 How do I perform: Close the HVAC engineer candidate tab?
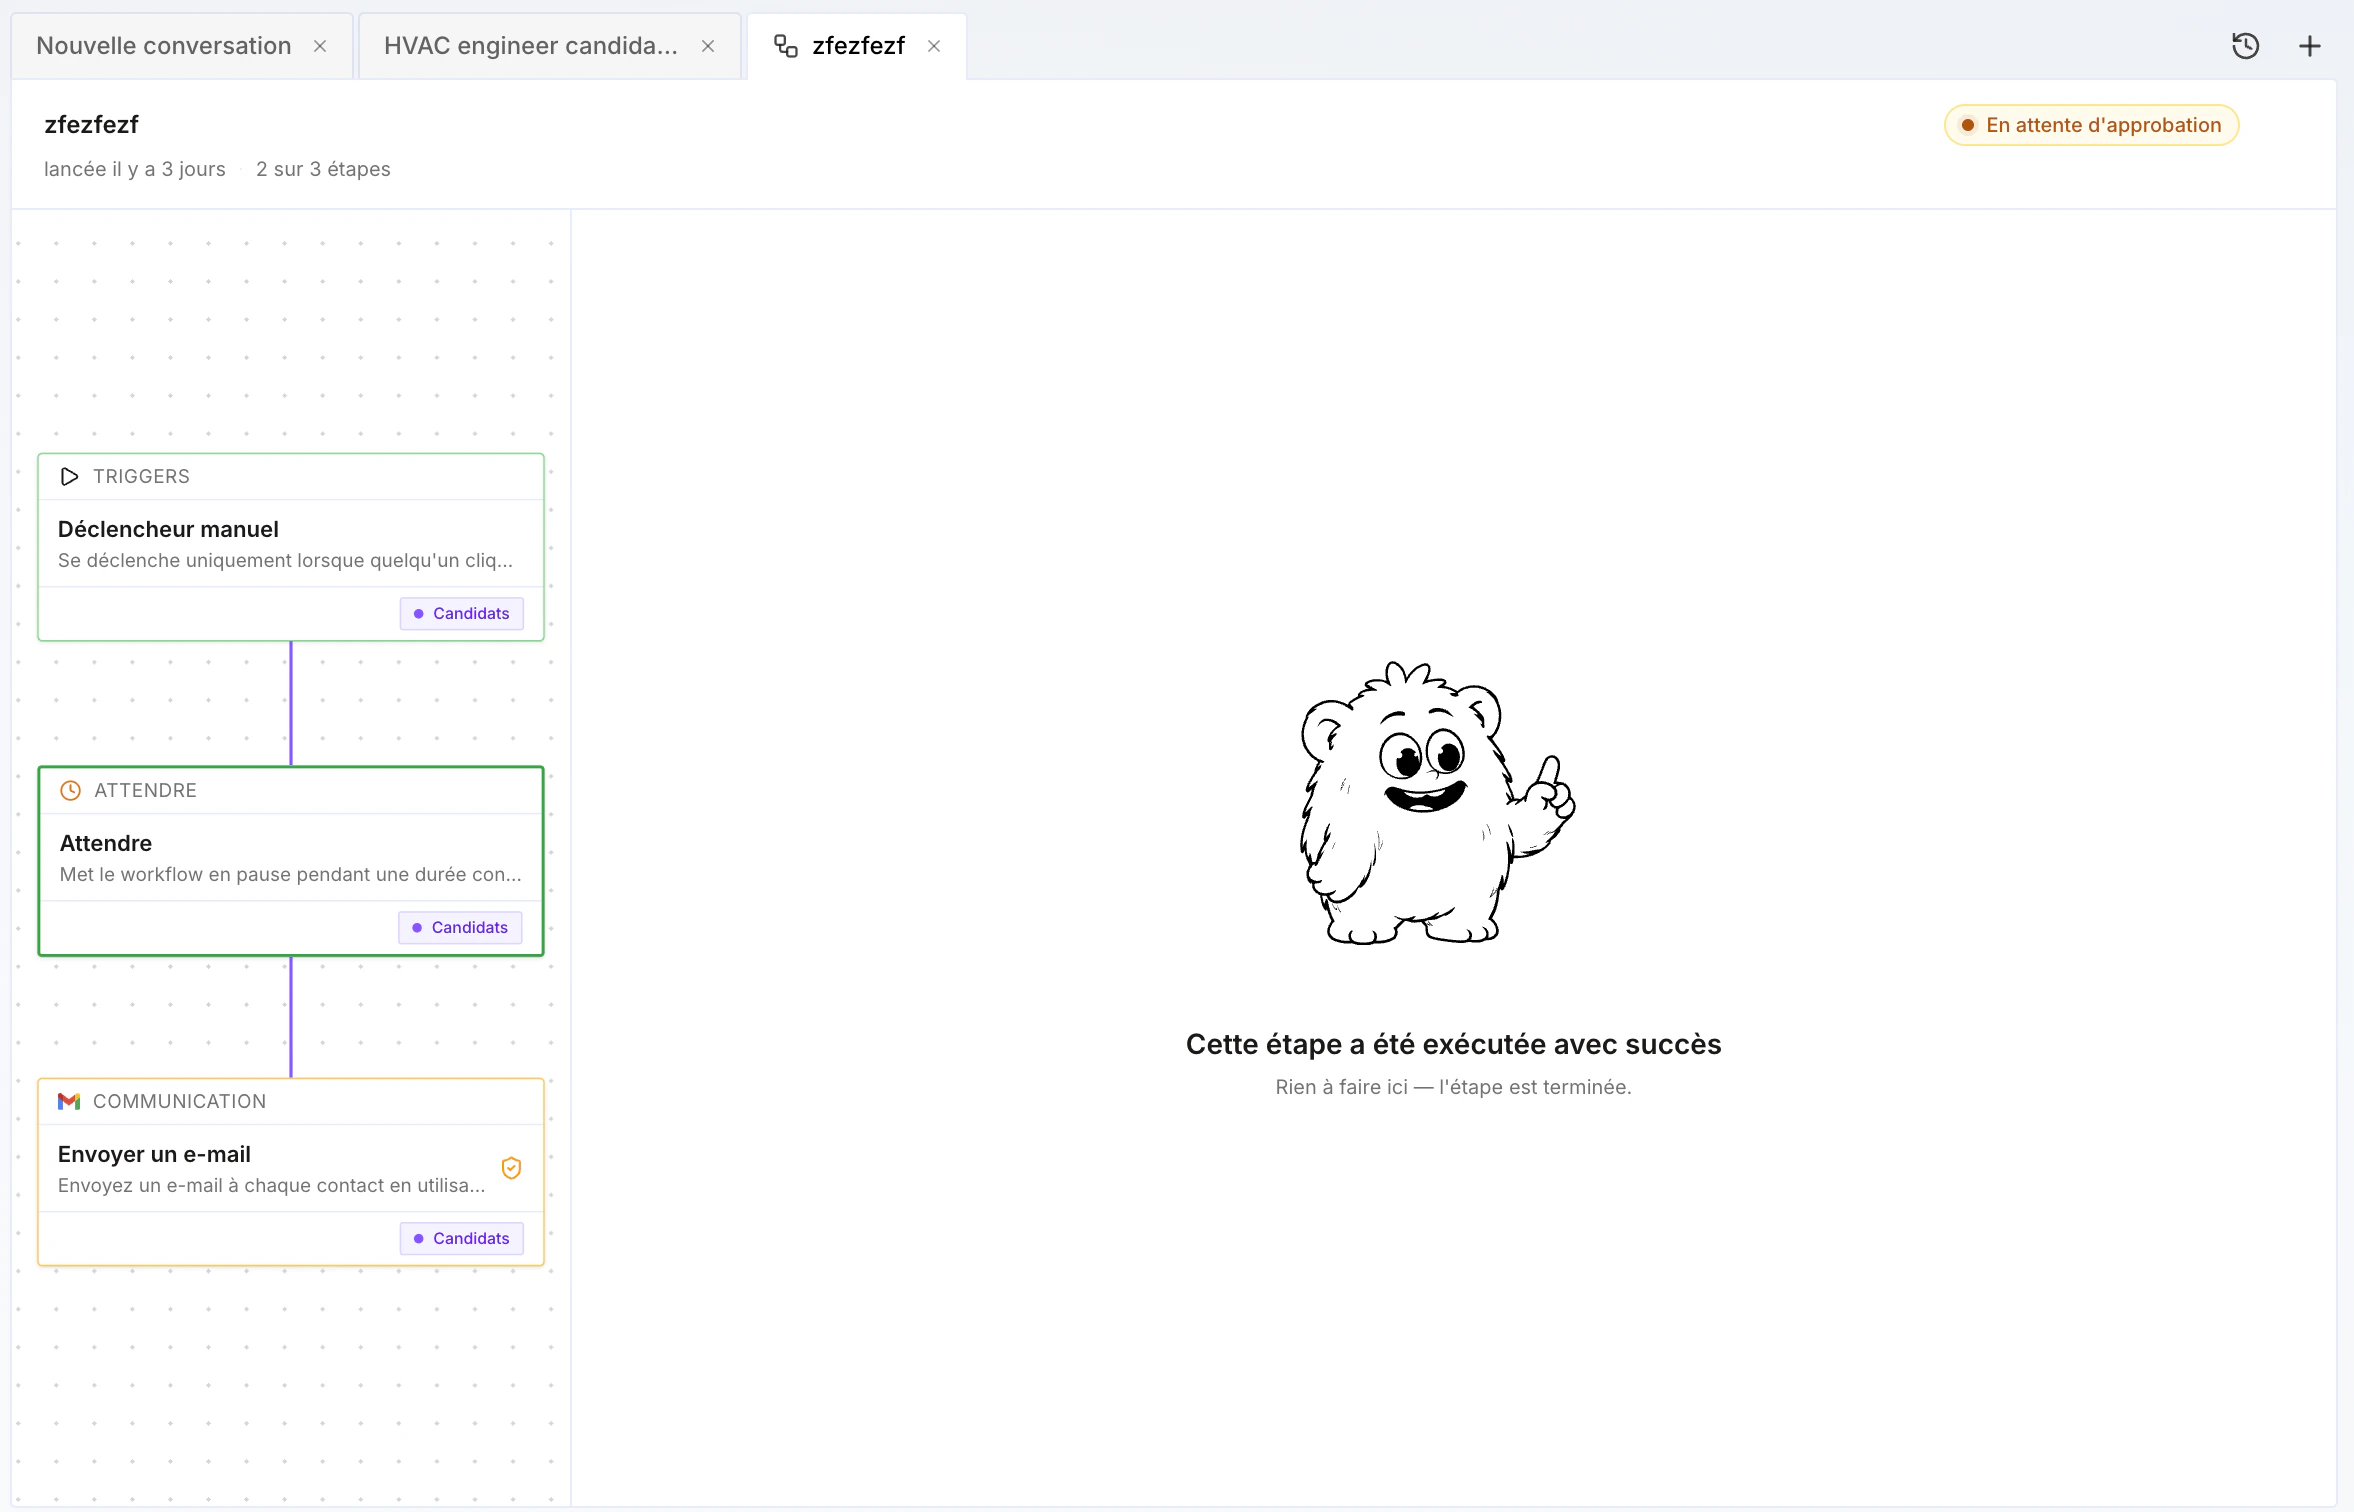[708, 46]
